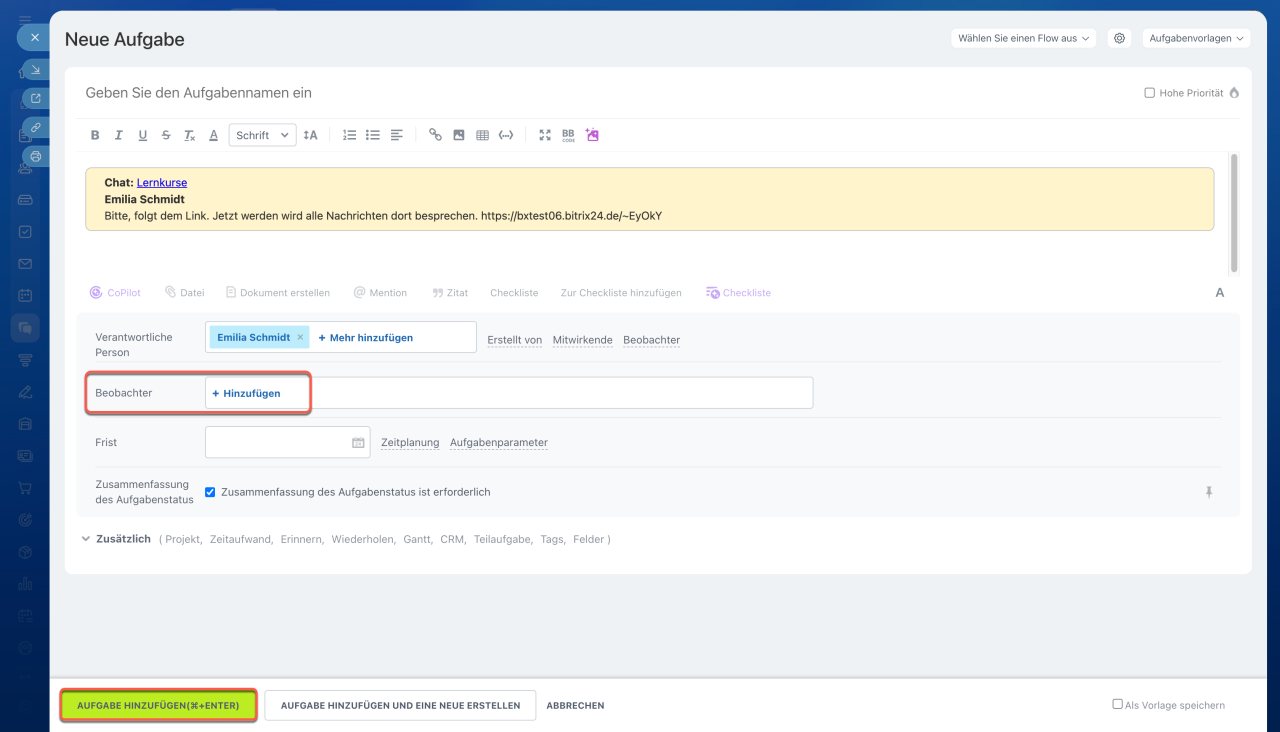Select the Mitwirkende role option
This screenshot has width=1280, height=732.
[582, 340]
